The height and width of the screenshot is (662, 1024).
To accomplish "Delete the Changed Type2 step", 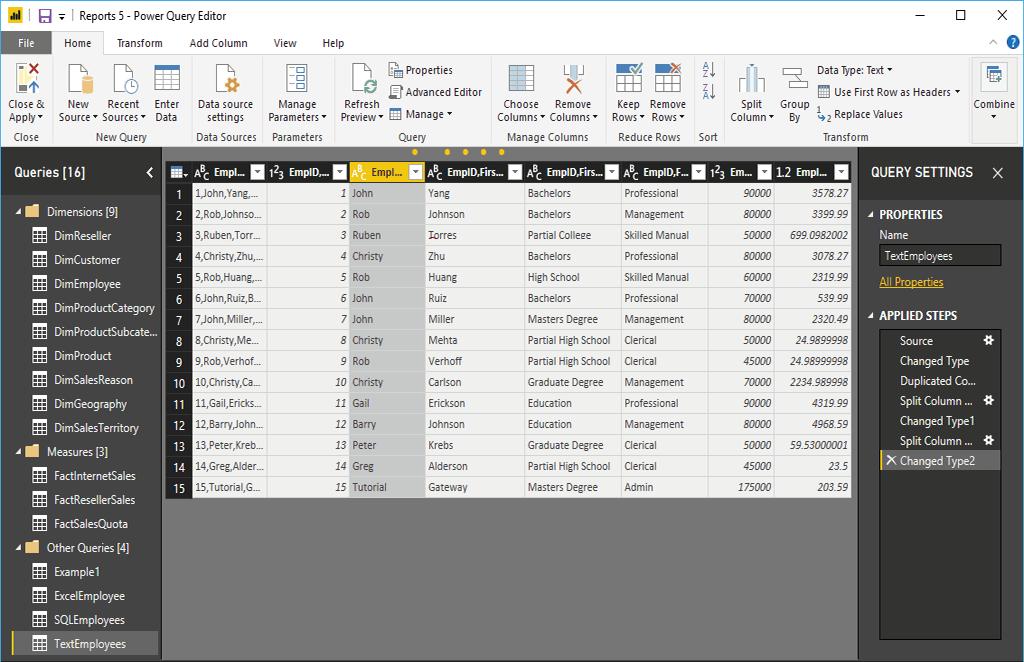I will (890, 461).
